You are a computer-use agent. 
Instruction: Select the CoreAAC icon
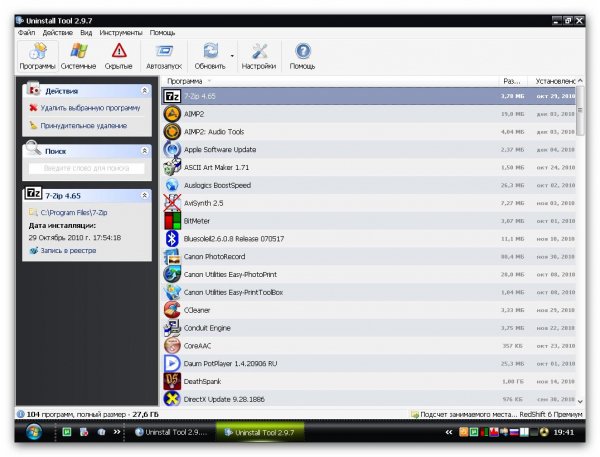[x=172, y=346]
